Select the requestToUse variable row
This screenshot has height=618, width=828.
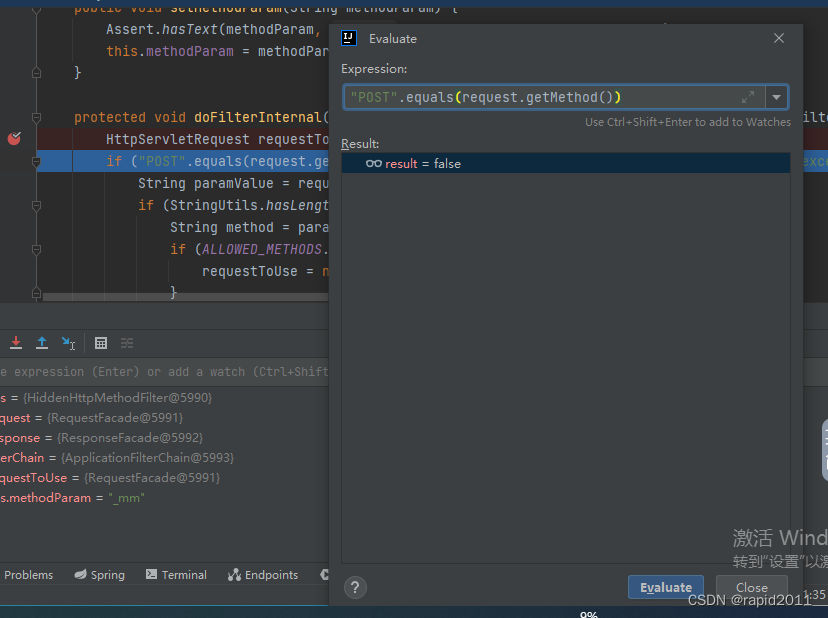[x=164, y=478]
